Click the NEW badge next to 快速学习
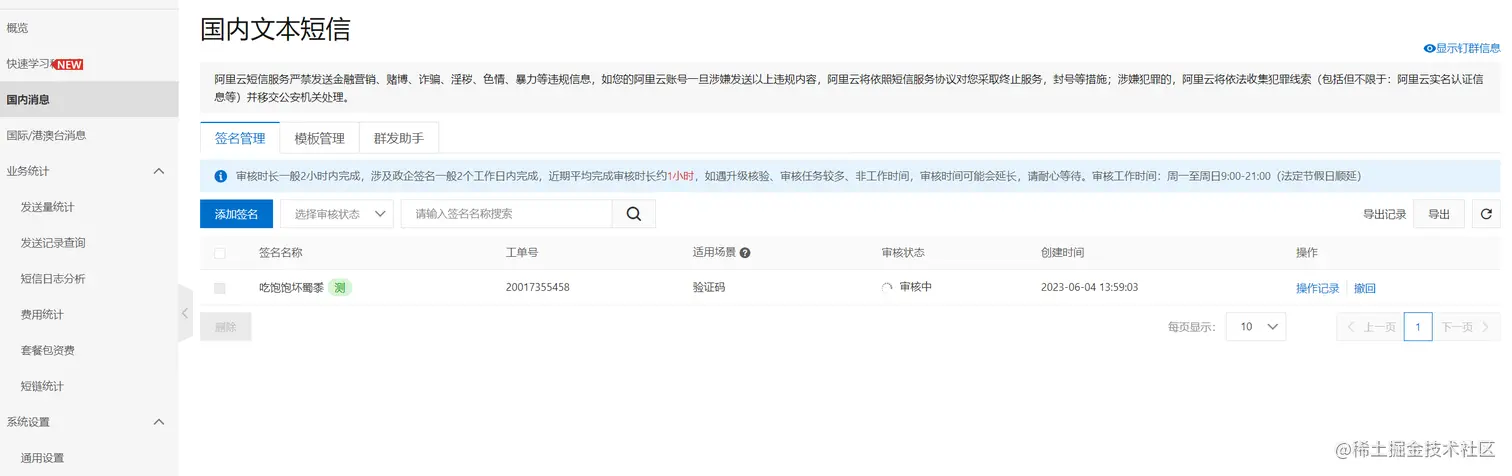 pos(68,64)
